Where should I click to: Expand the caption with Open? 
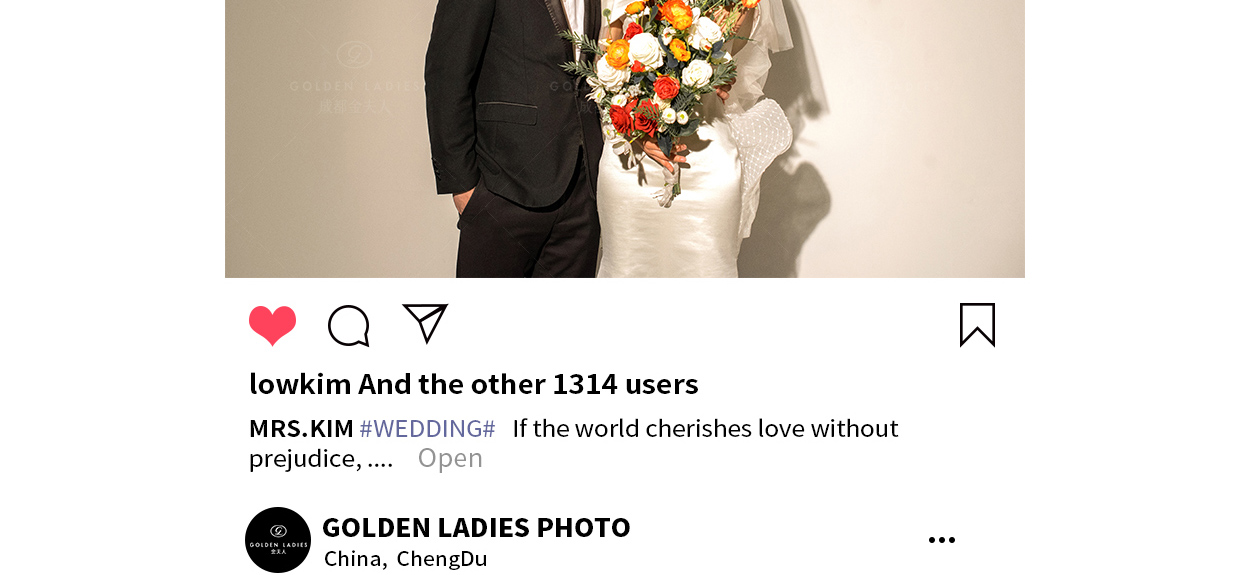(450, 458)
